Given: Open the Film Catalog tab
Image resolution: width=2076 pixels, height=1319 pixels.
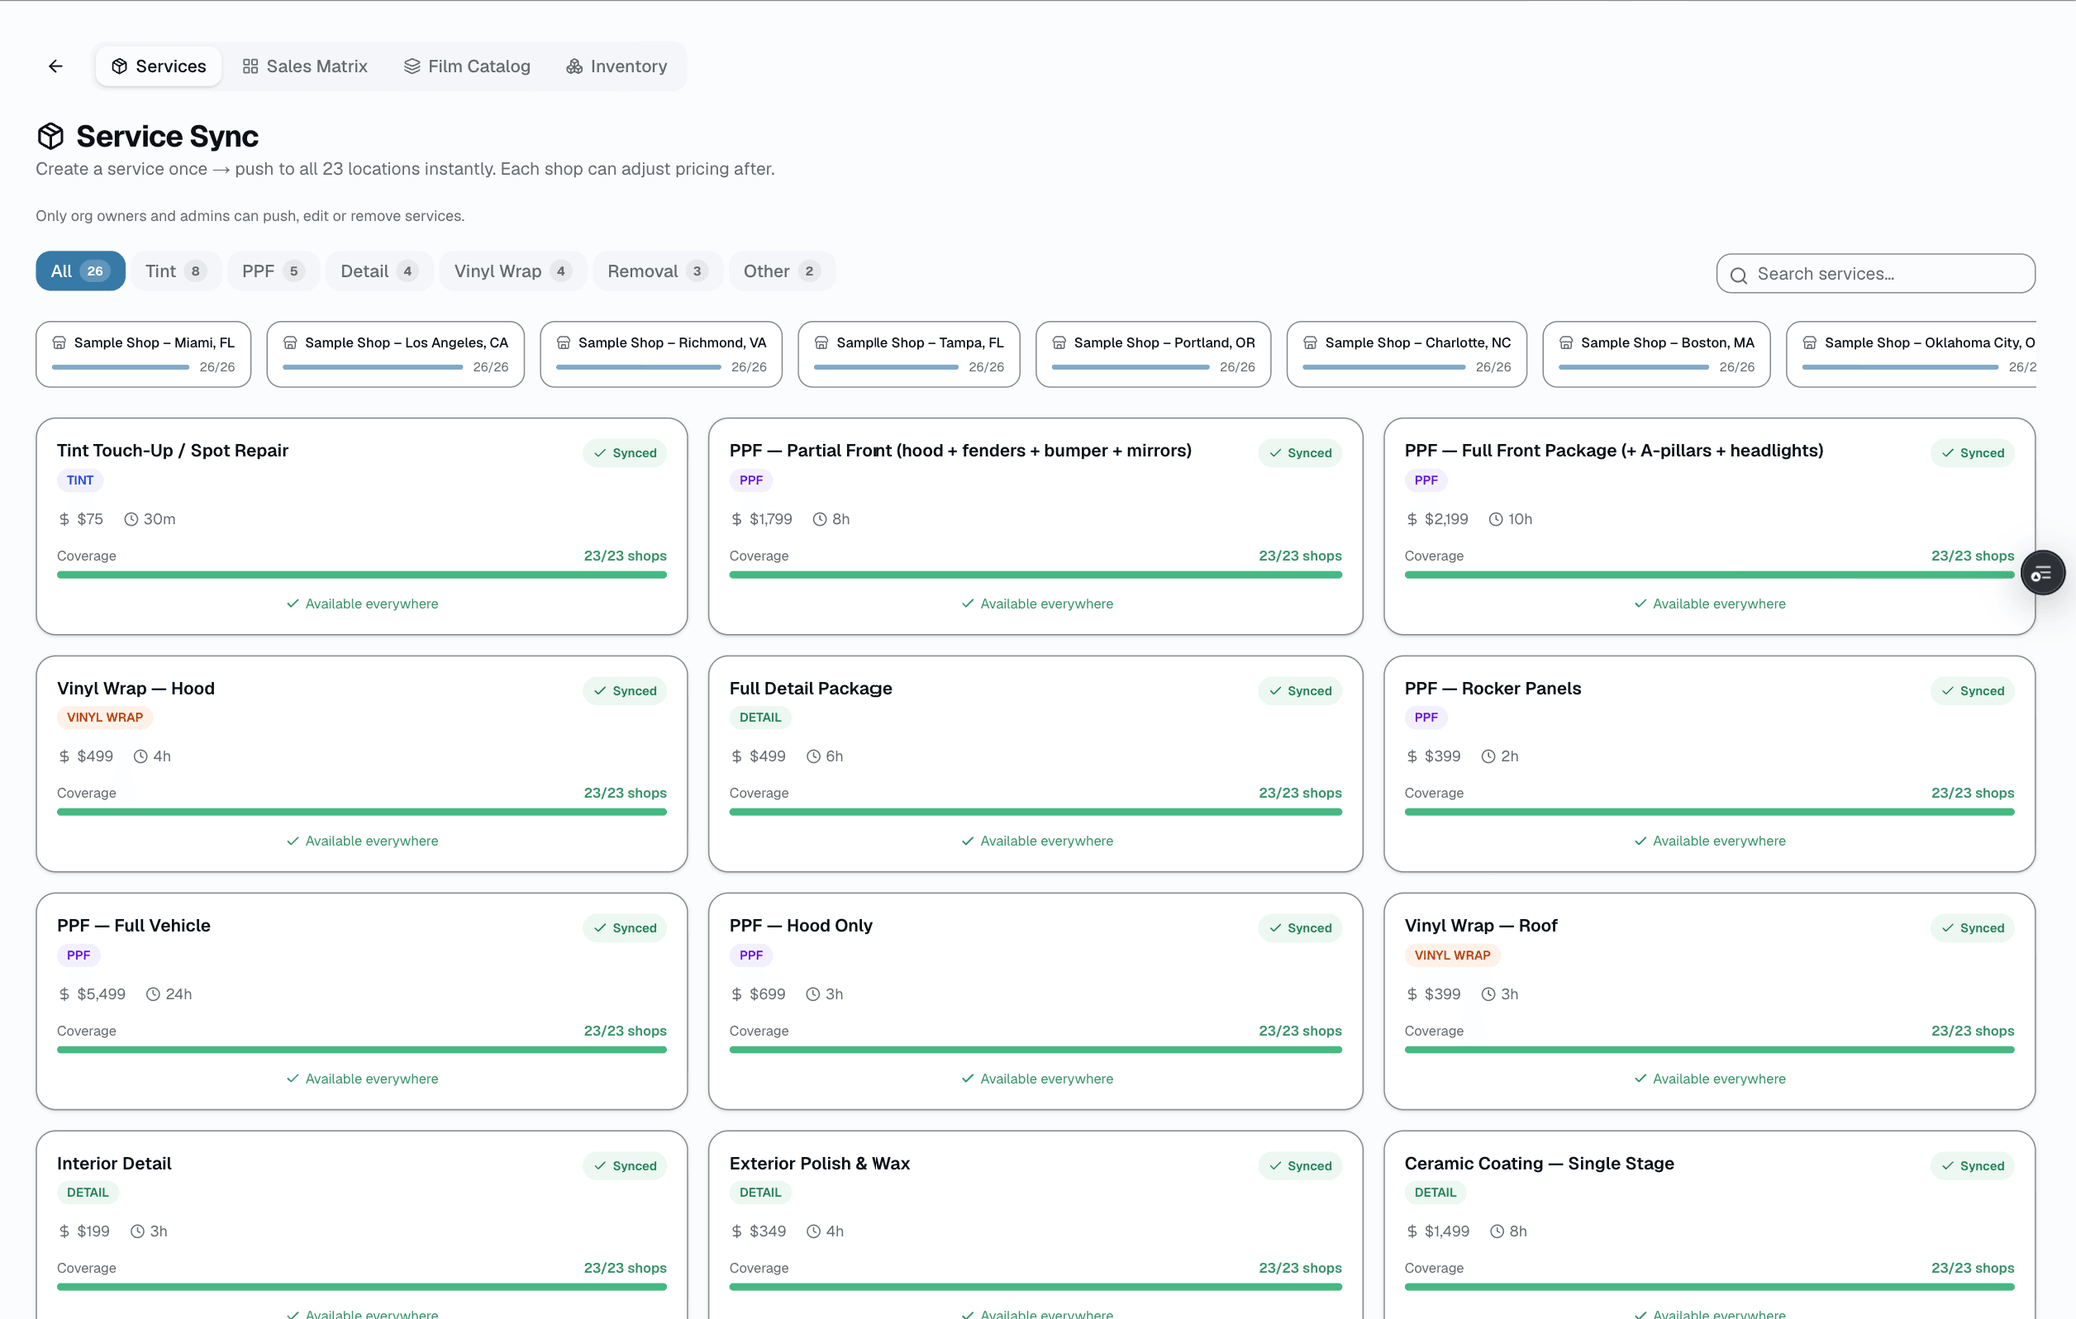Looking at the screenshot, I should click(x=467, y=66).
